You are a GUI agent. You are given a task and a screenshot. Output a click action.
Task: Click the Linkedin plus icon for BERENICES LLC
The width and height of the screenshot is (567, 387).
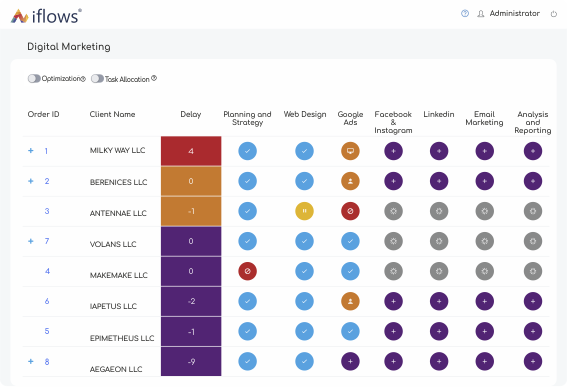tap(439, 181)
